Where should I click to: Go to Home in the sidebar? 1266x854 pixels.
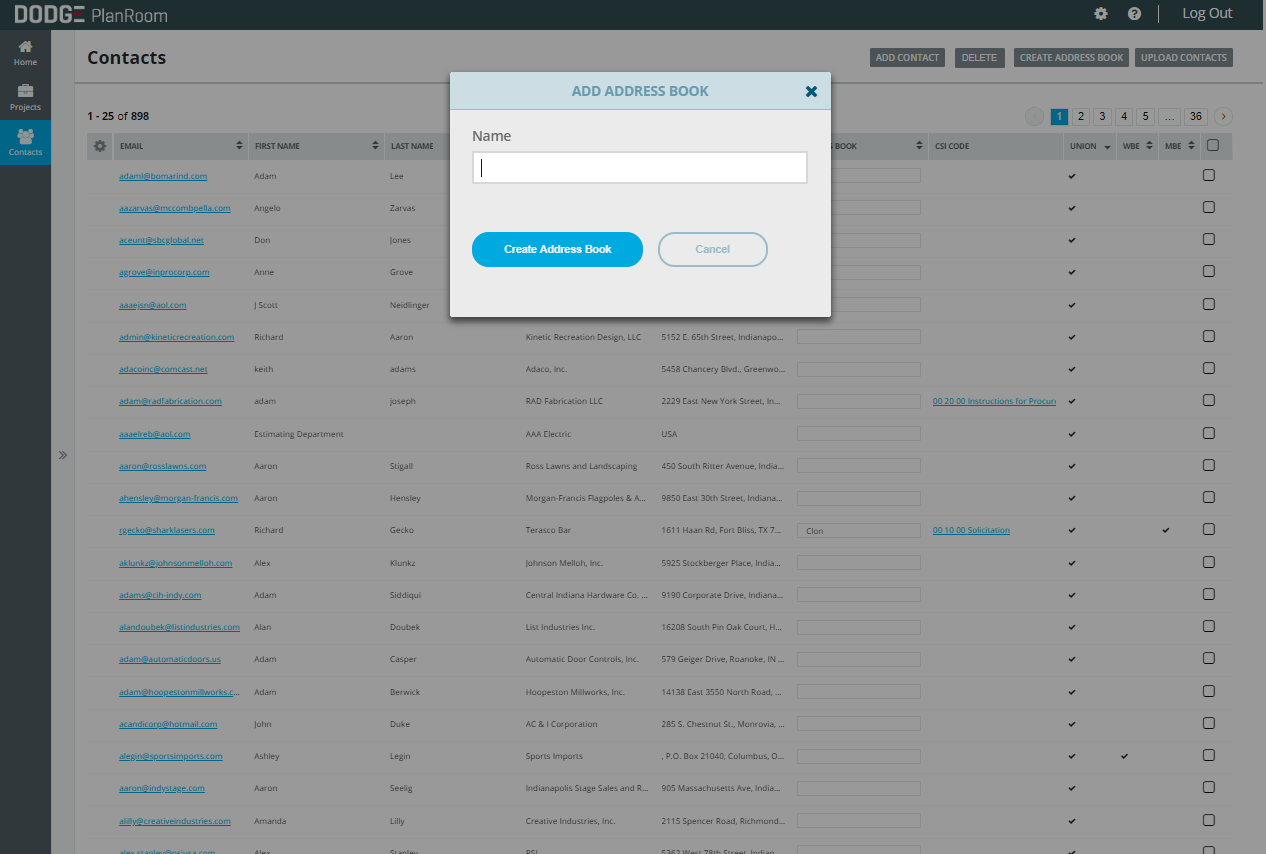(x=25, y=53)
